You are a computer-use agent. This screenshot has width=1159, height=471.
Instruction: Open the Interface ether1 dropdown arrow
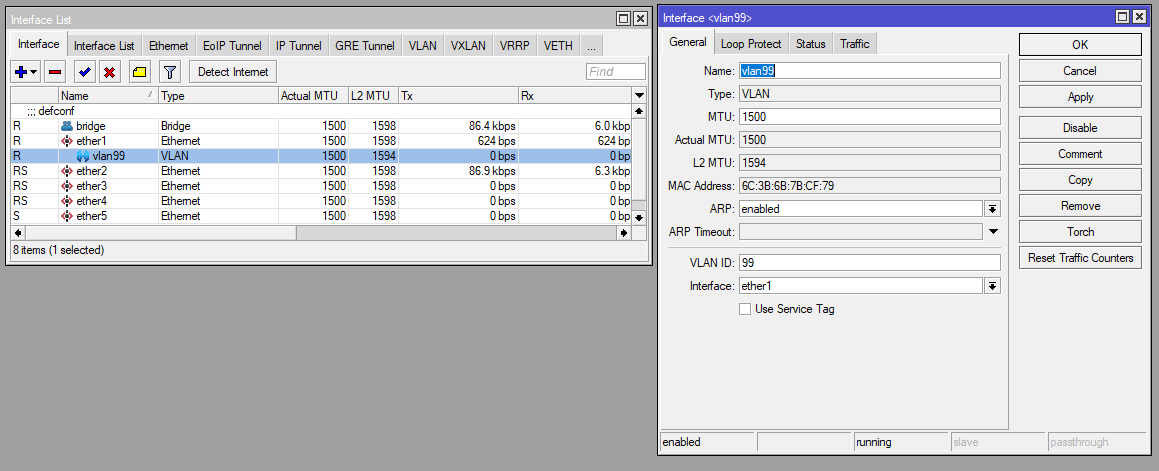coord(993,286)
